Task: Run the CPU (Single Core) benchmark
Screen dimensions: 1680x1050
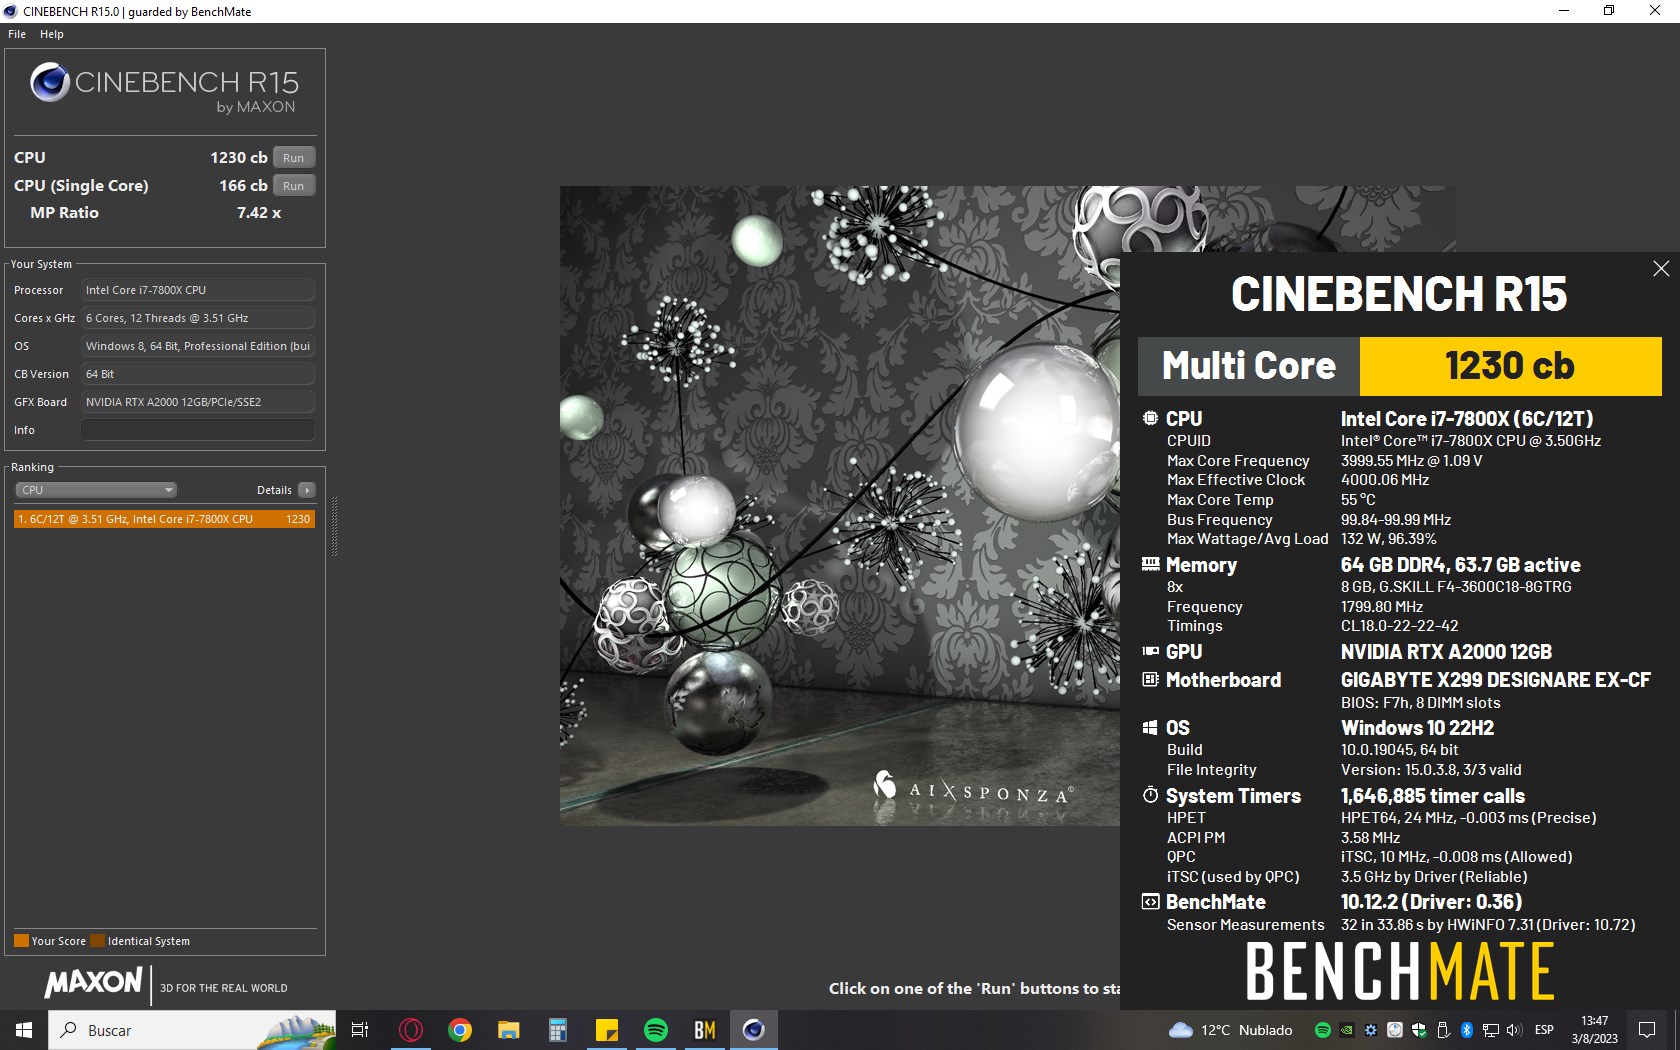Action: point(293,185)
